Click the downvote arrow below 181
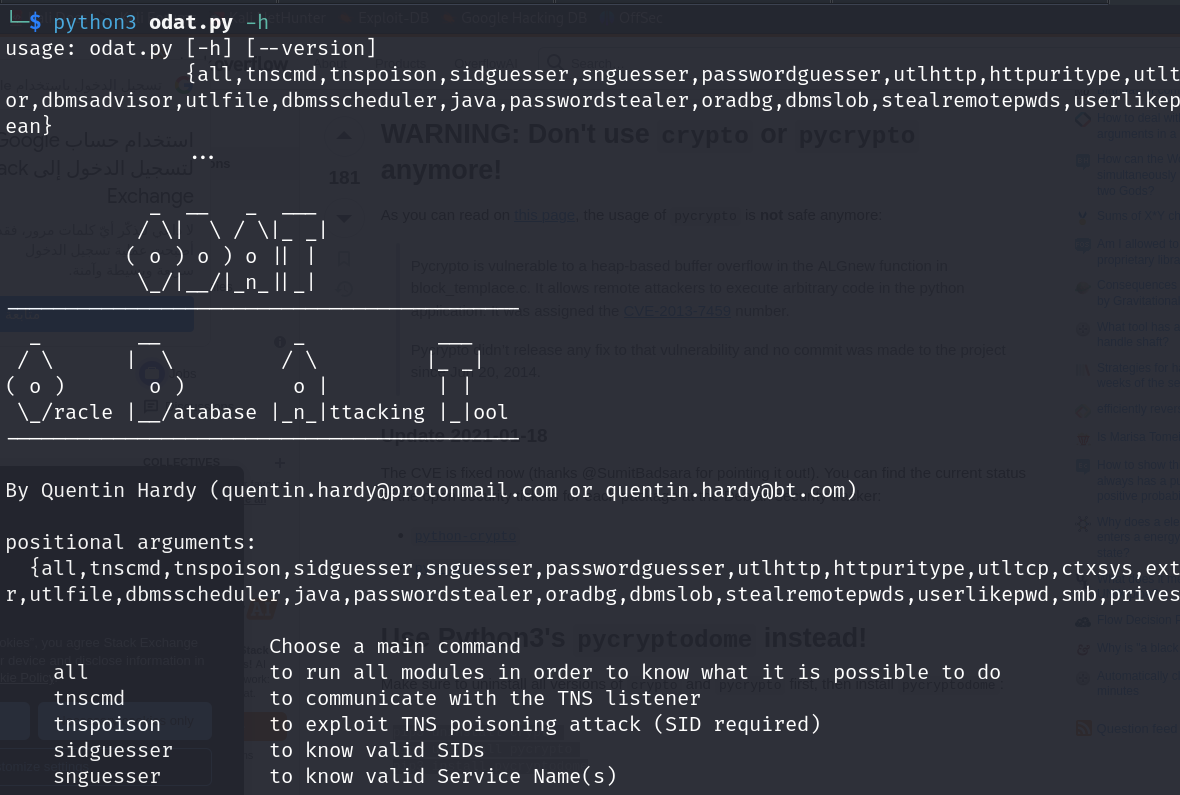 [343, 217]
